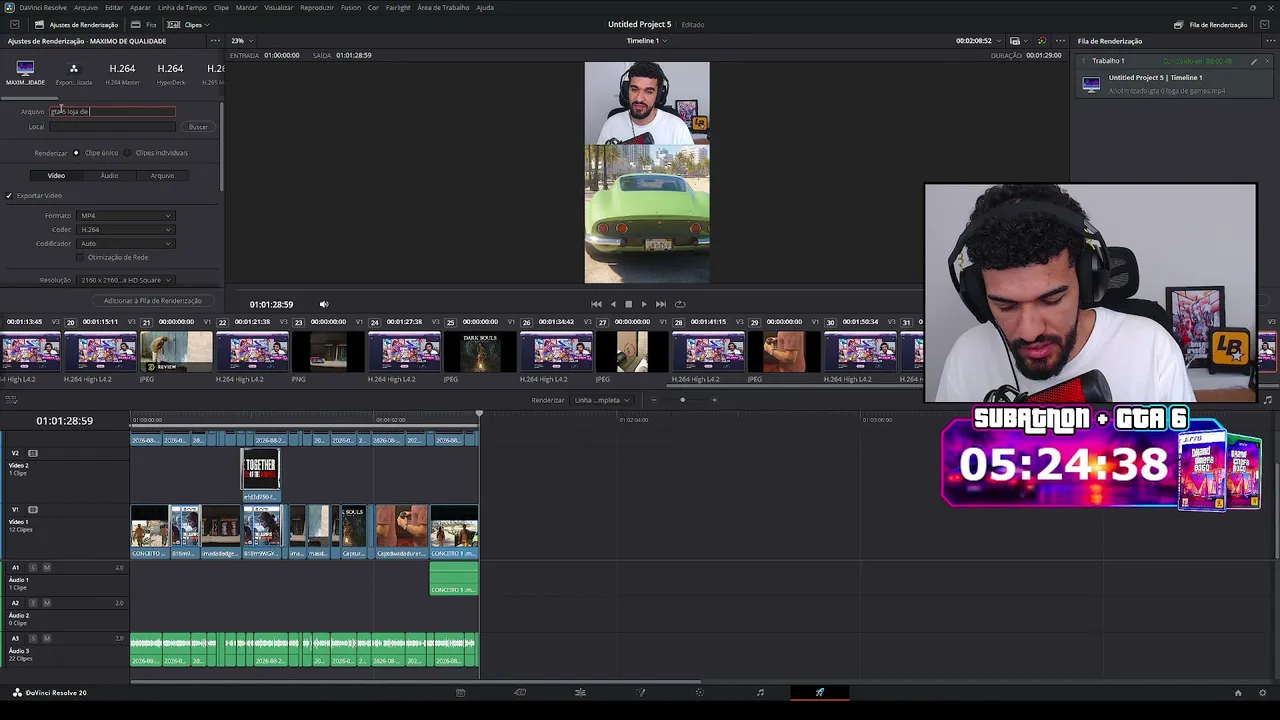Toggle loop playback in viewer
Screen dimensions: 1280x720
pyautogui.click(x=680, y=304)
